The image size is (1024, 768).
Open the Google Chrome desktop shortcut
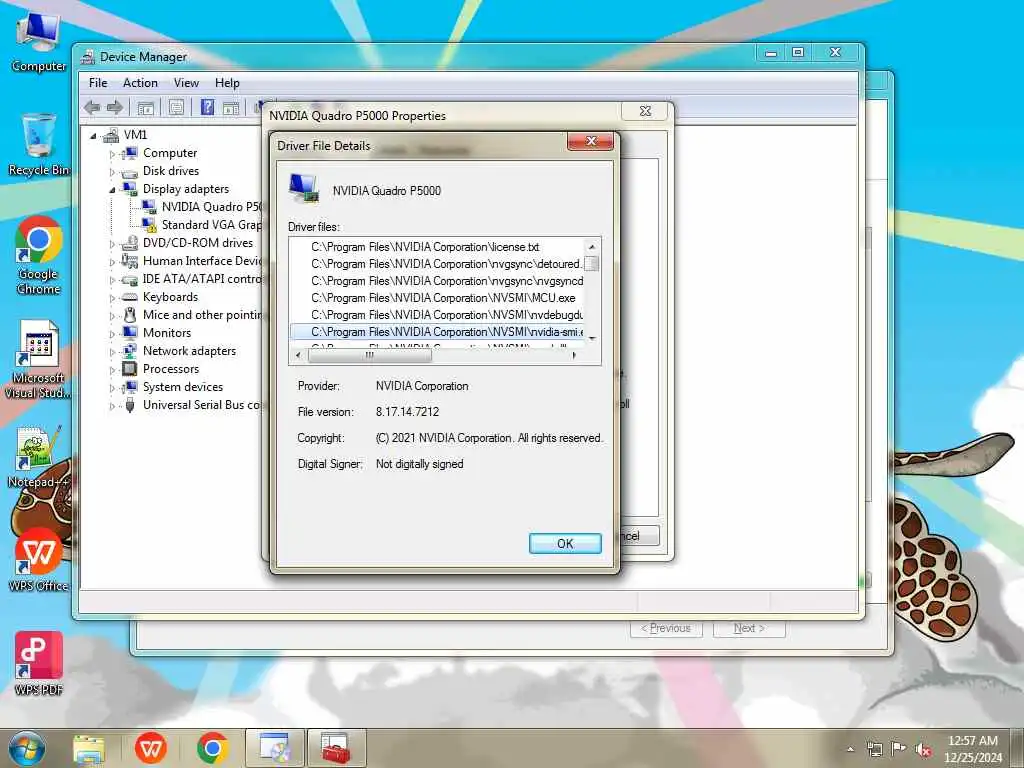point(39,255)
